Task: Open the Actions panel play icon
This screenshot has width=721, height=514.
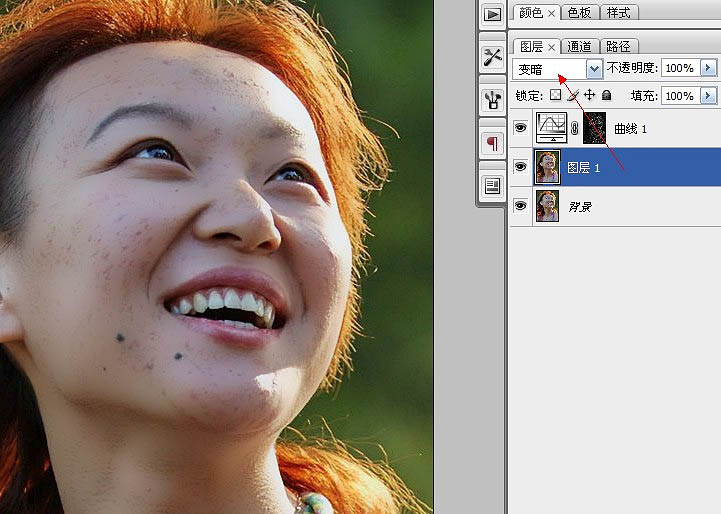Action: [x=492, y=14]
